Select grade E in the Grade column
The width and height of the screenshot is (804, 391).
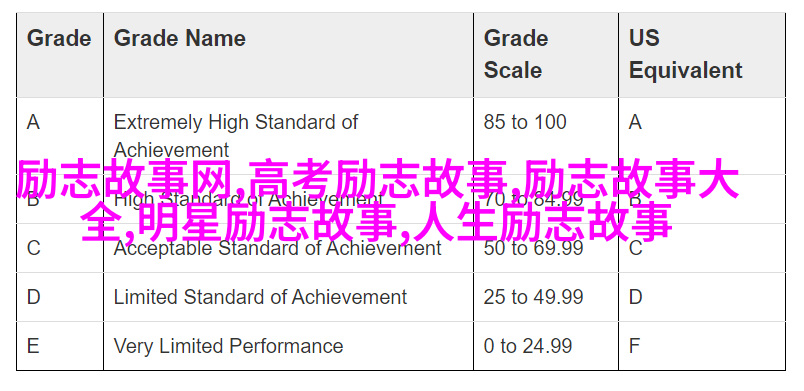(x=59, y=346)
